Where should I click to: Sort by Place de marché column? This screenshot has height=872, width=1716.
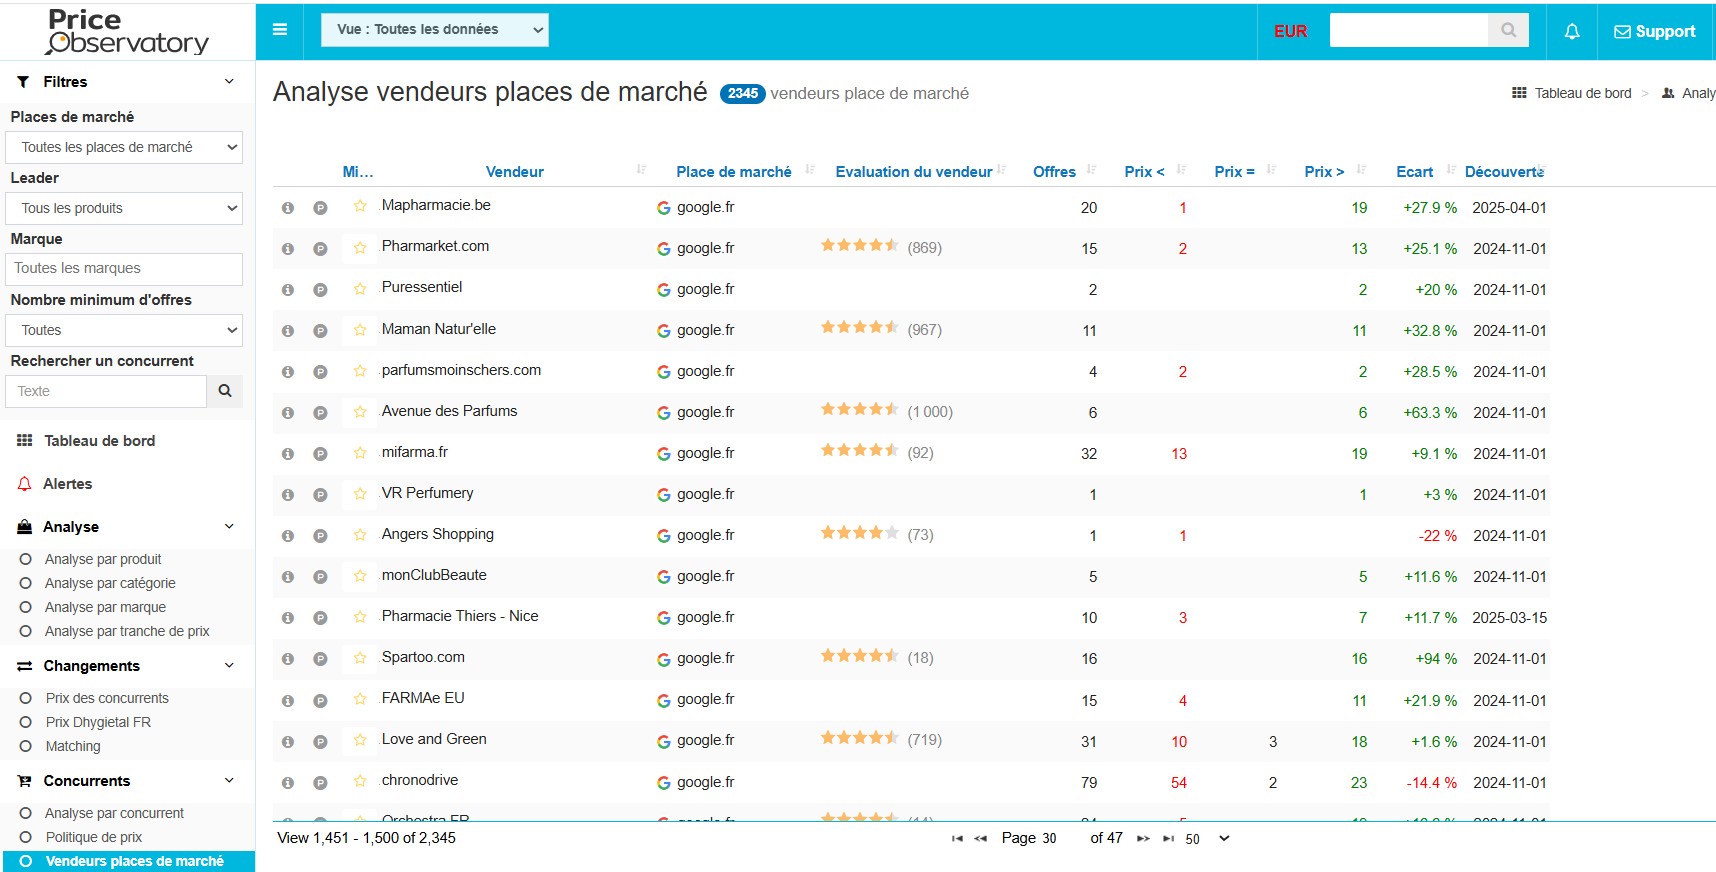[733, 172]
